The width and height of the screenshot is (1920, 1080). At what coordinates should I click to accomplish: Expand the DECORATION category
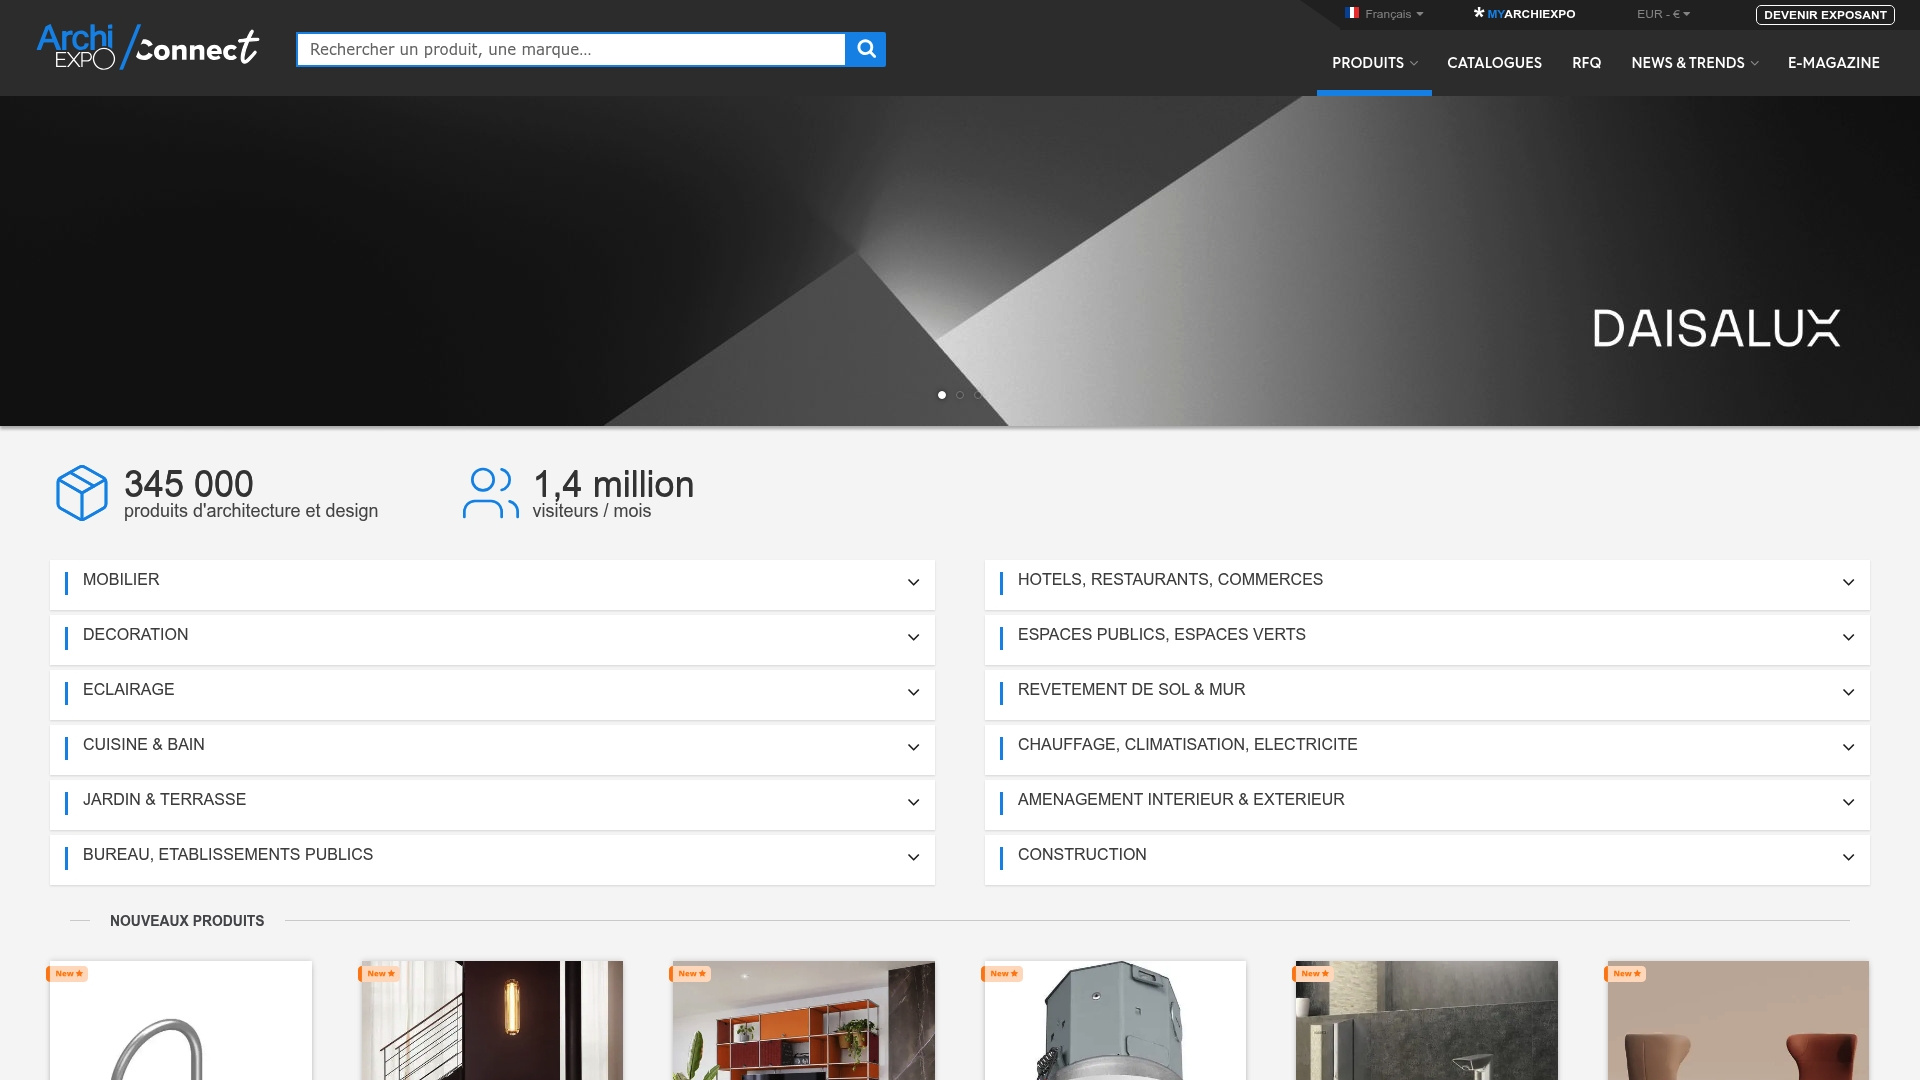click(x=492, y=639)
